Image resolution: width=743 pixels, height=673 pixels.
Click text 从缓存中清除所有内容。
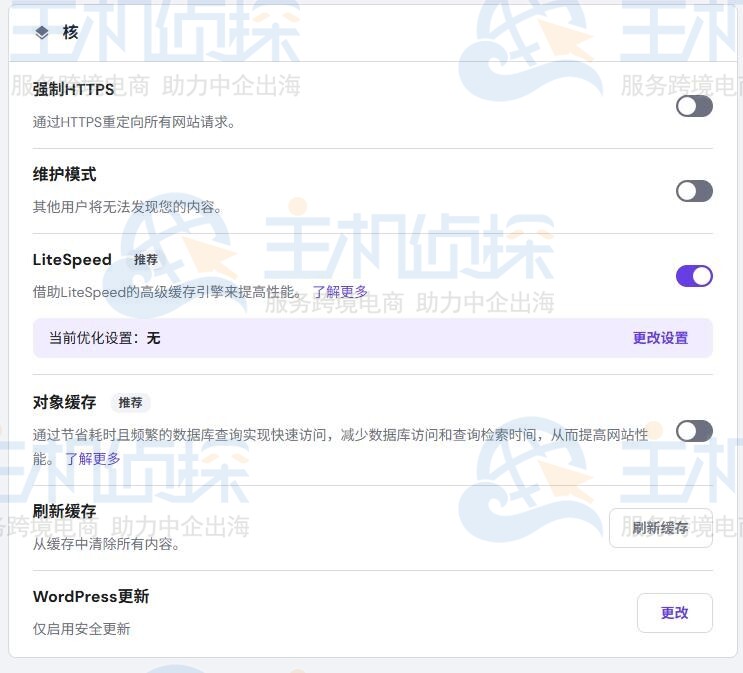tap(106, 544)
